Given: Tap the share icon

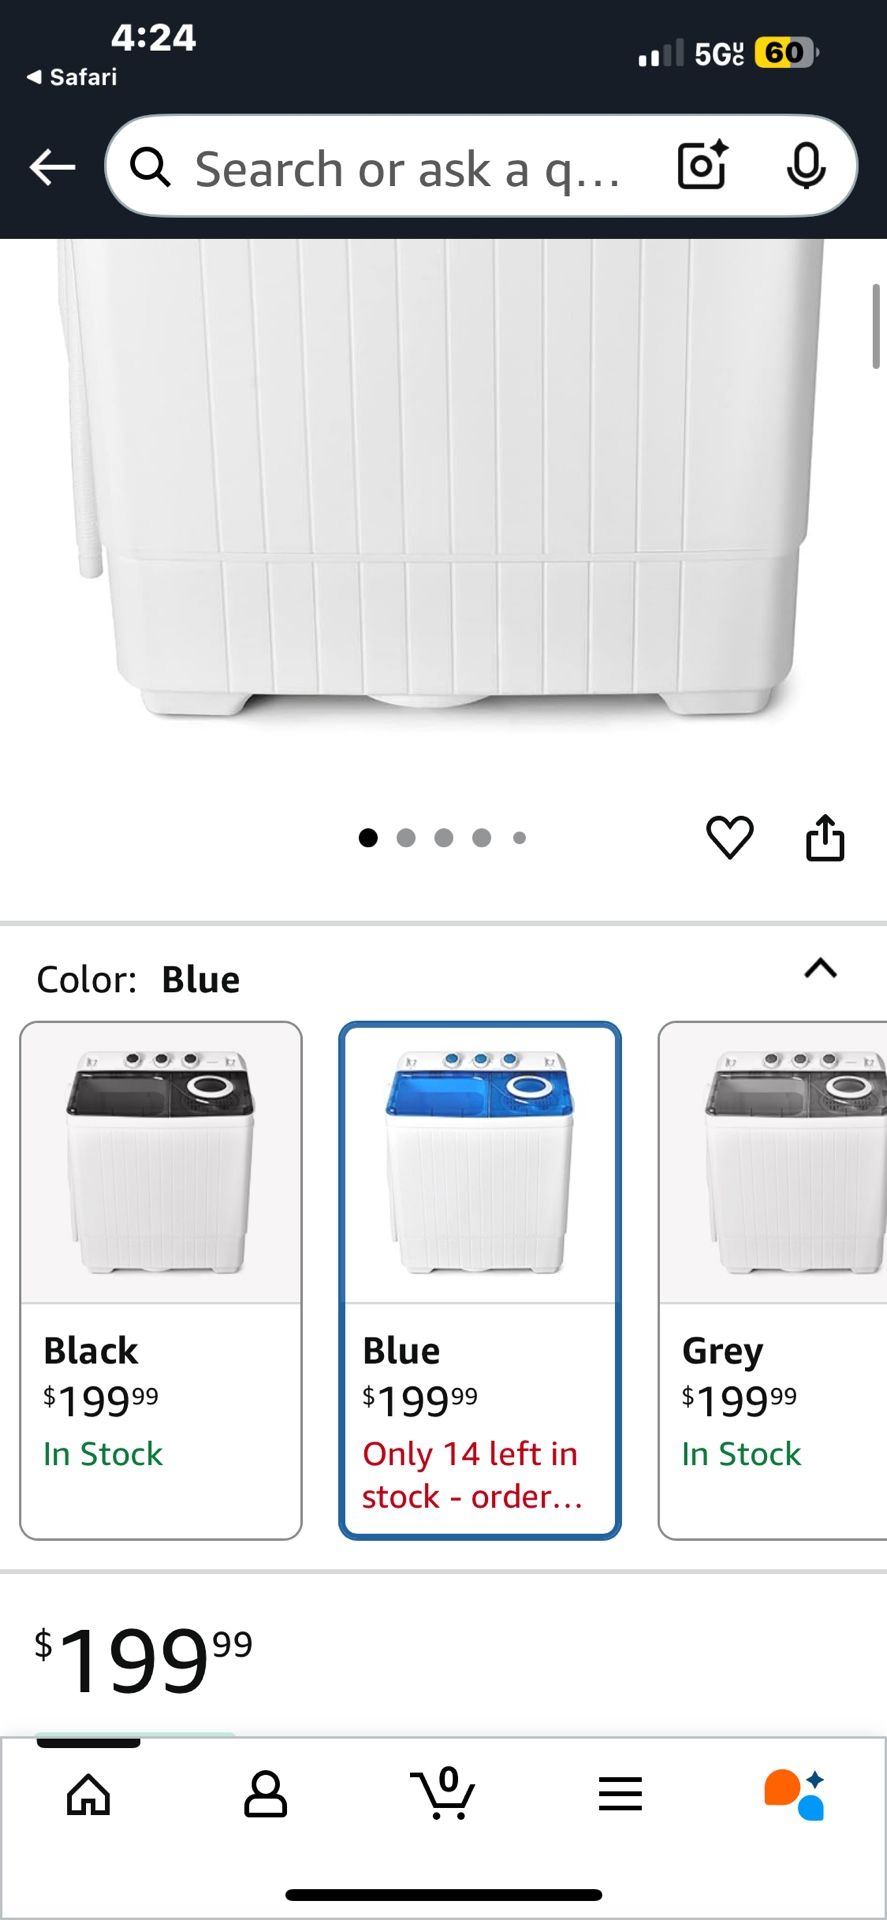Looking at the screenshot, I should (x=825, y=837).
